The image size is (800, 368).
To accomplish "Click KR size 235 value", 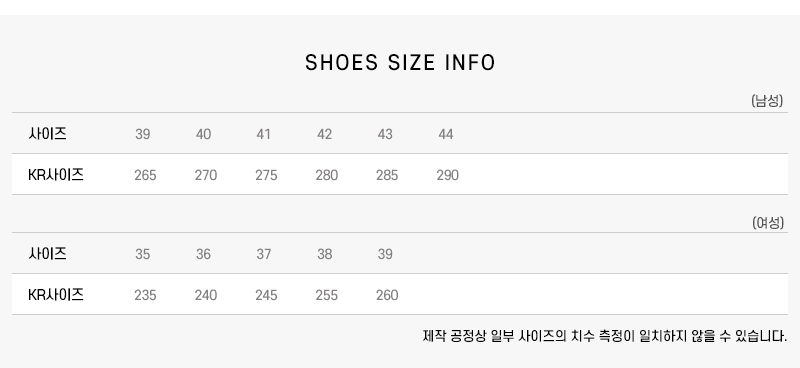I will [145, 296].
